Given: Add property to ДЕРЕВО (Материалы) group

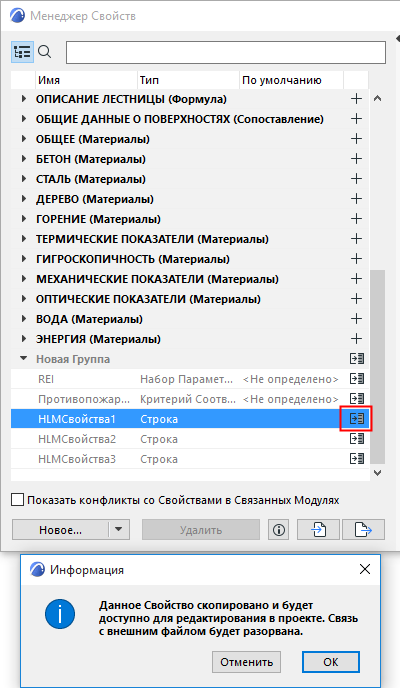Looking at the screenshot, I should [356, 199].
